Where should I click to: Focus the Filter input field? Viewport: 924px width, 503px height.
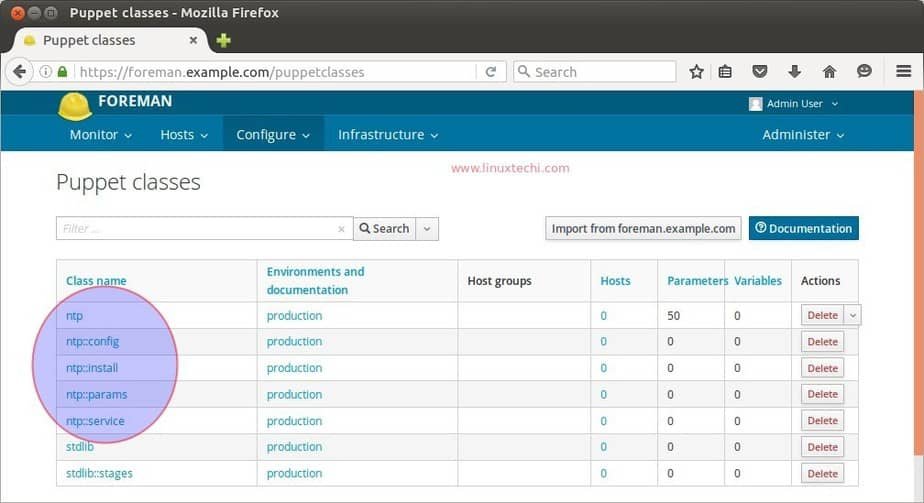click(197, 229)
